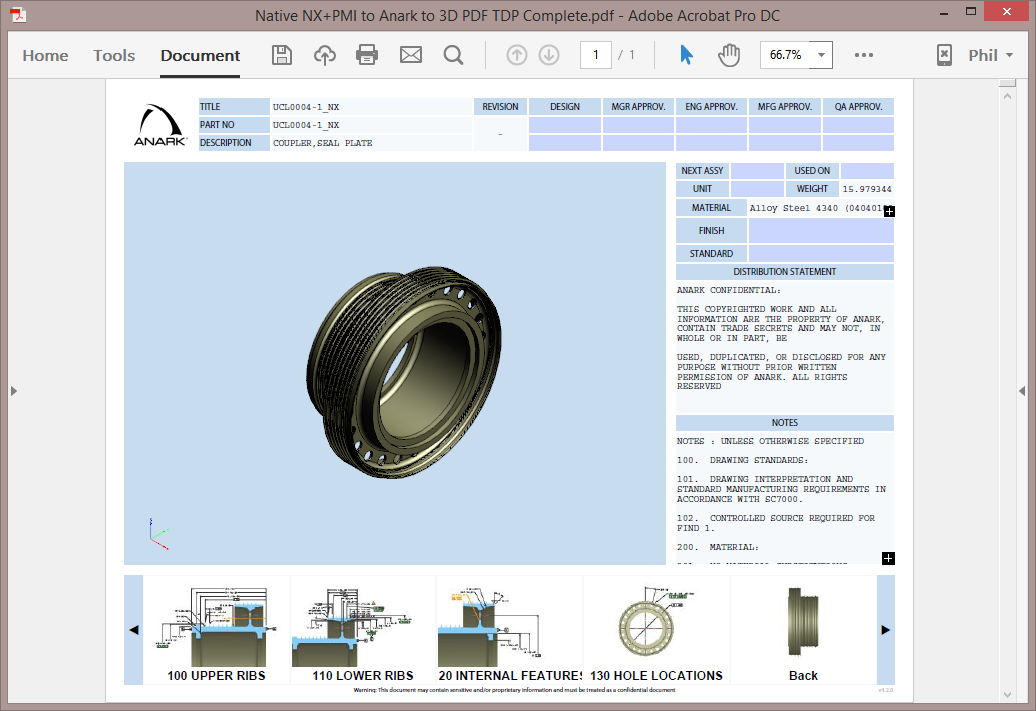Upload the file to Adobe Document Cloud
This screenshot has width=1036, height=711.
click(x=324, y=55)
